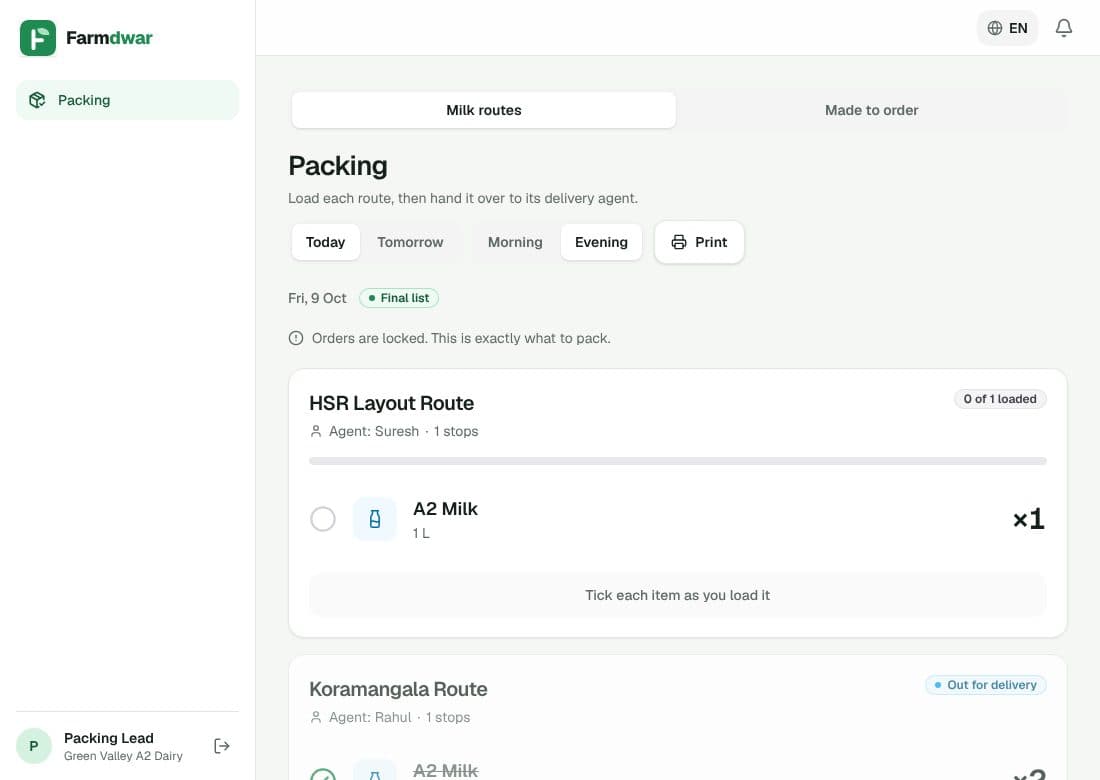Select the Tomorrow filter
This screenshot has width=1100, height=780.
pos(410,242)
